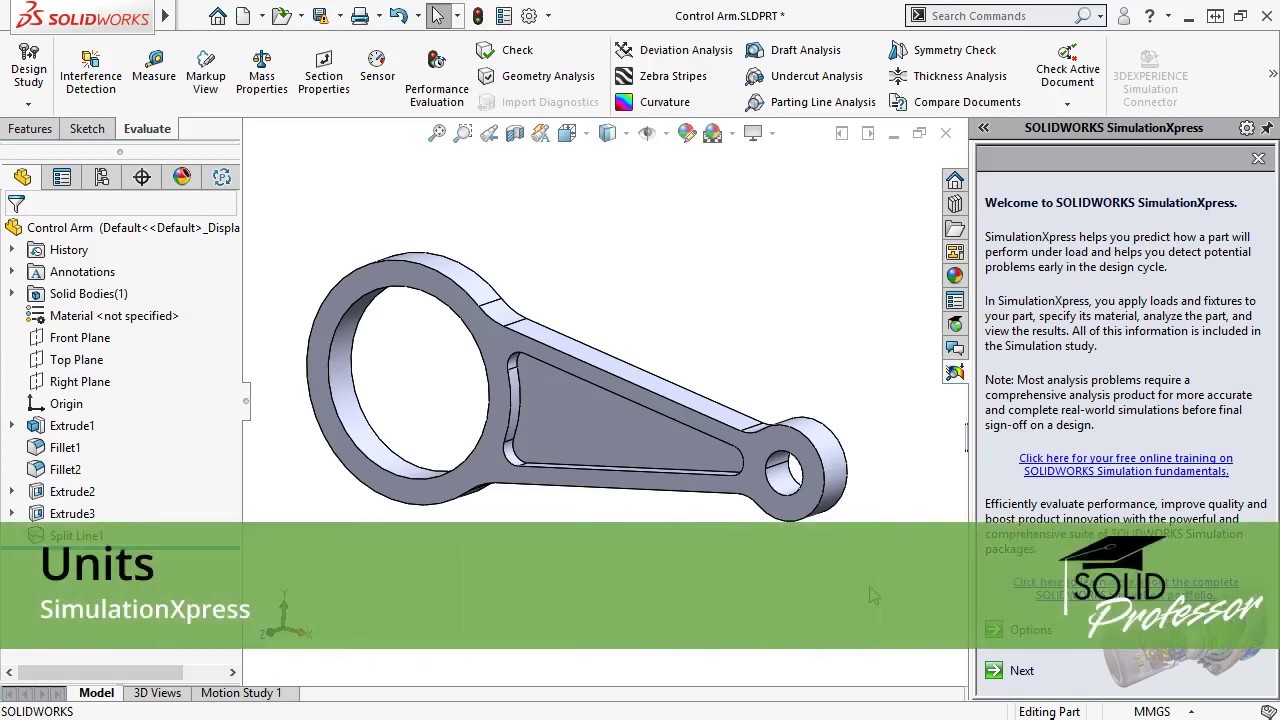Select the Right Plane
The height and width of the screenshot is (720, 1280).
tap(69, 382)
